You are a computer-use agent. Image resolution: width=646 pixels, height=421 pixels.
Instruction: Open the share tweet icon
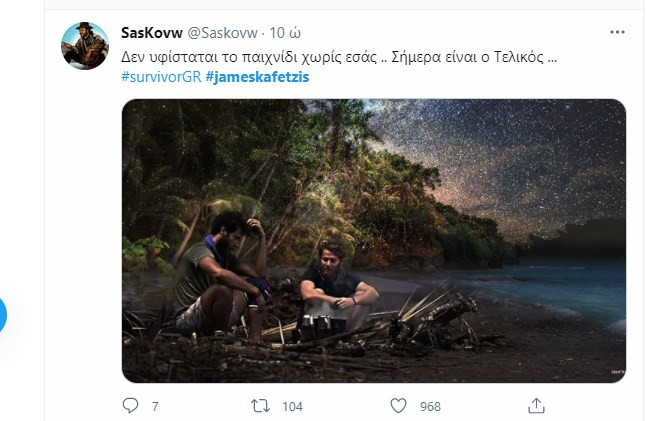pos(536,406)
